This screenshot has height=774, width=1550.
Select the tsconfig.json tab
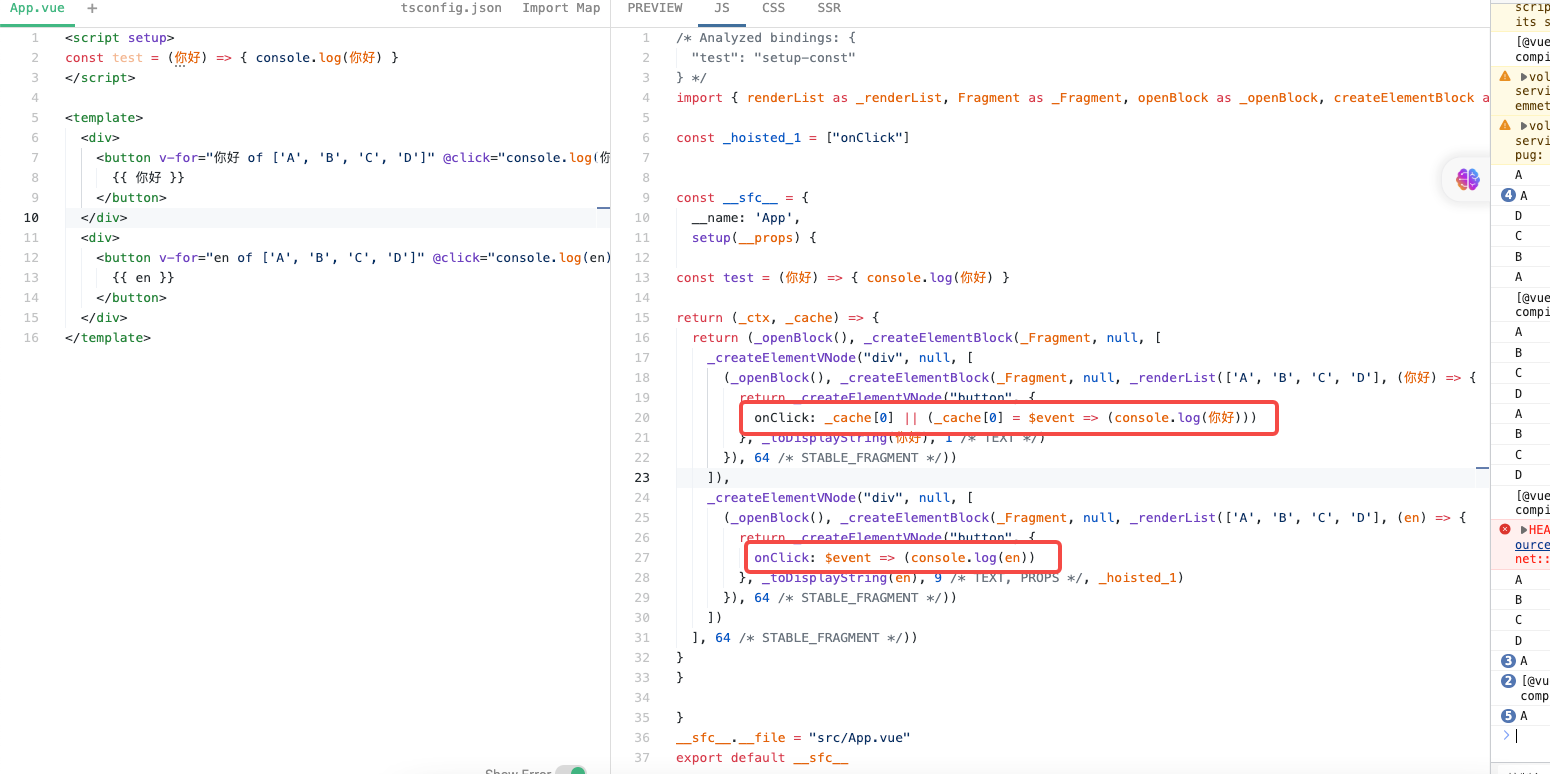coord(451,8)
